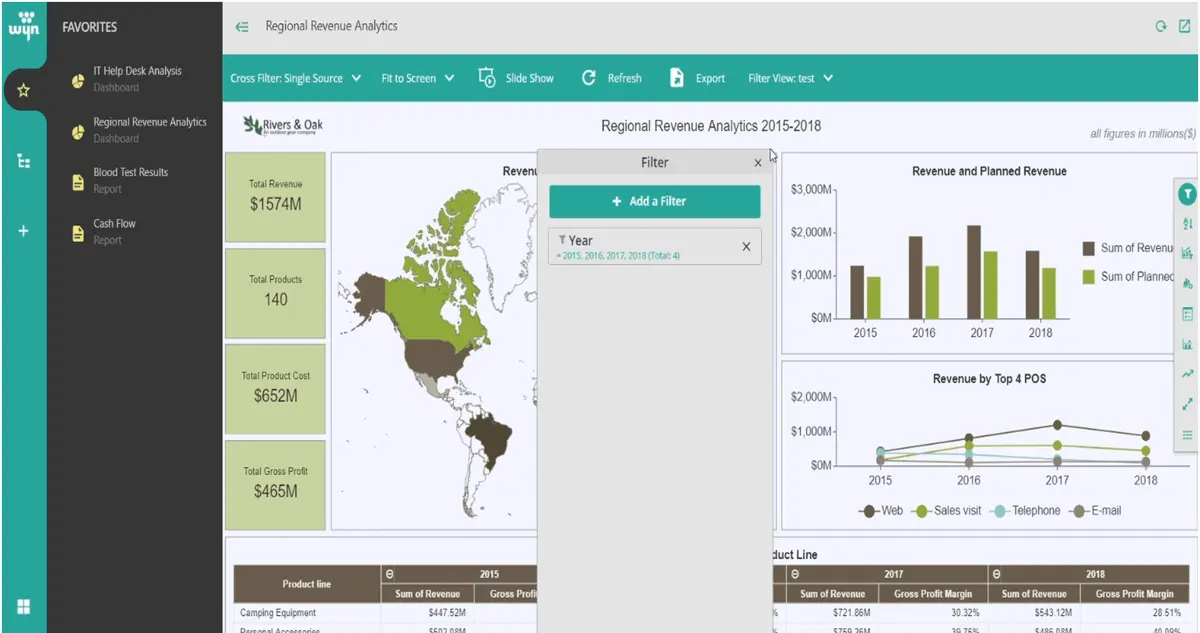Click the Blood Test Results report icon

click(x=78, y=182)
